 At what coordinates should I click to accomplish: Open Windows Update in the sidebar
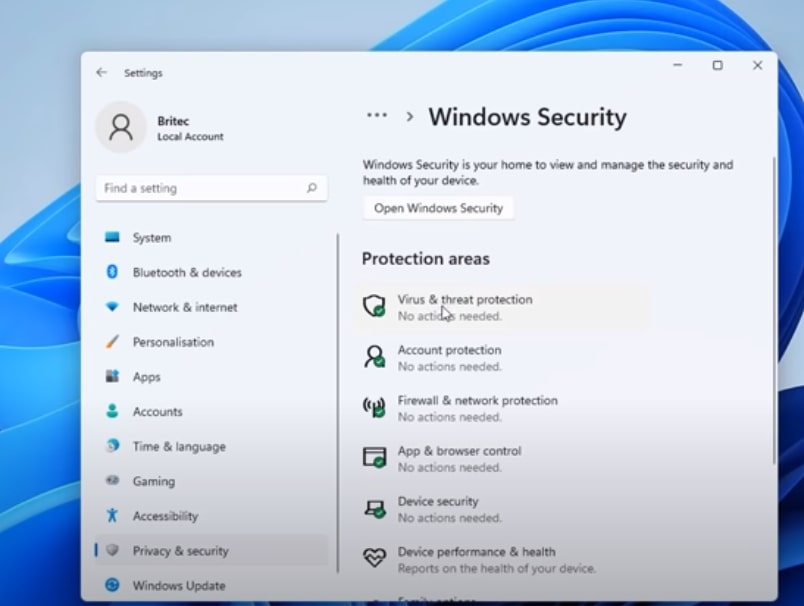179,585
